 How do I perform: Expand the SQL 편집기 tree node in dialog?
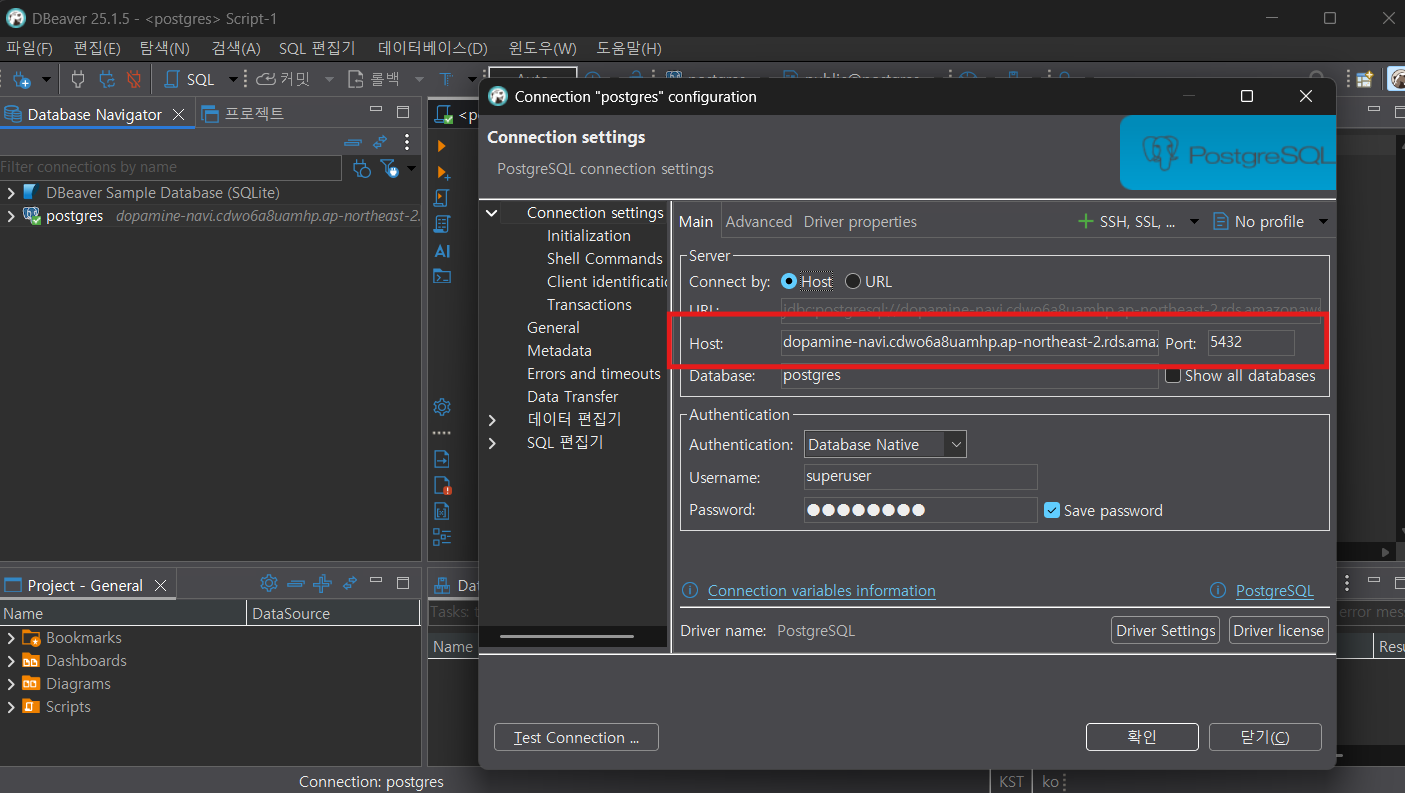491,442
